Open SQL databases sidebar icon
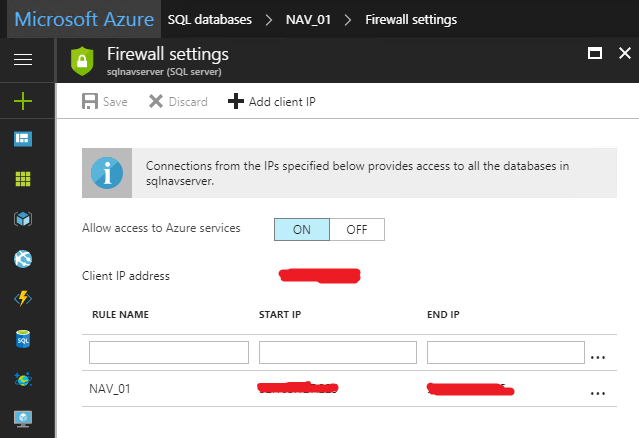 coord(22,339)
